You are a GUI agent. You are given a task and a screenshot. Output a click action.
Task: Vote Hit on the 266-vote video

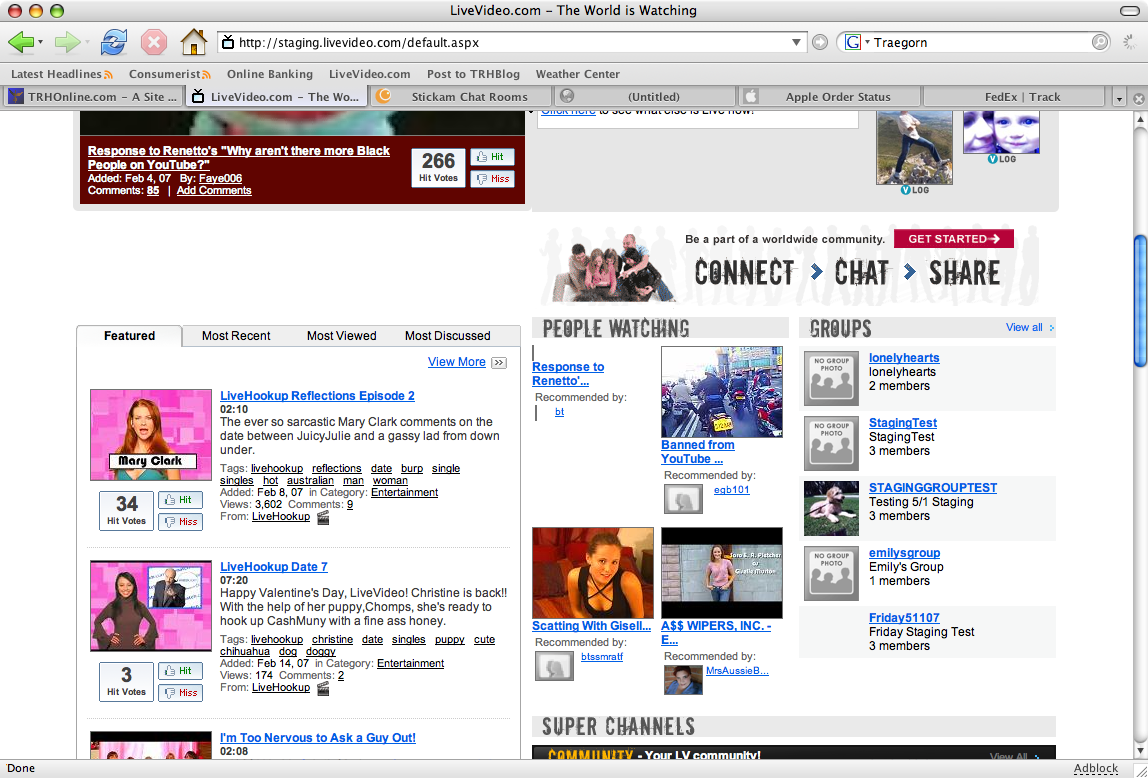pos(492,157)
